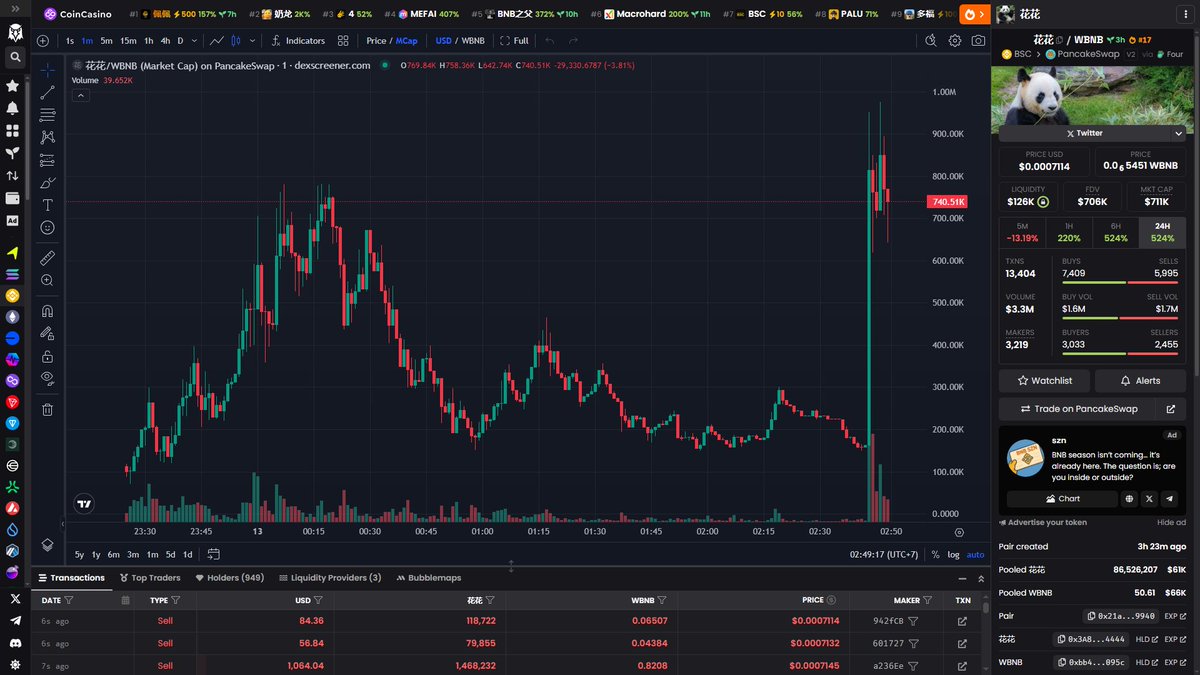The width and height of the screenshot is (1200, 675).
Task: Expand the Twitter socials chevron
Action: click(x=1178, y=133)
